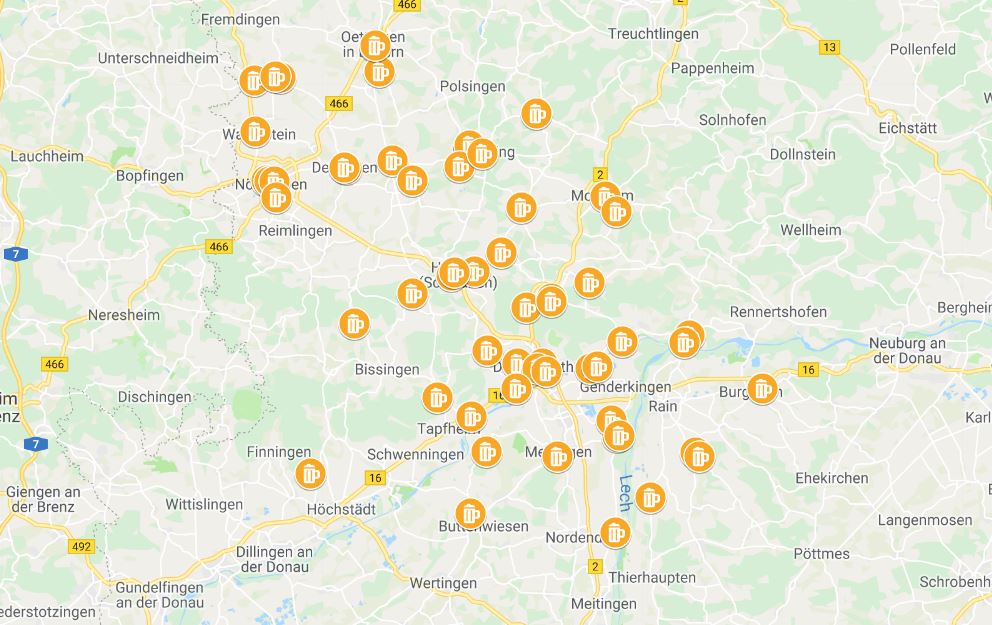The width and height of the screenshot is (992, 625).
Task: Click the beer marker just above Tapfheim
Action: tap(471, 417)
